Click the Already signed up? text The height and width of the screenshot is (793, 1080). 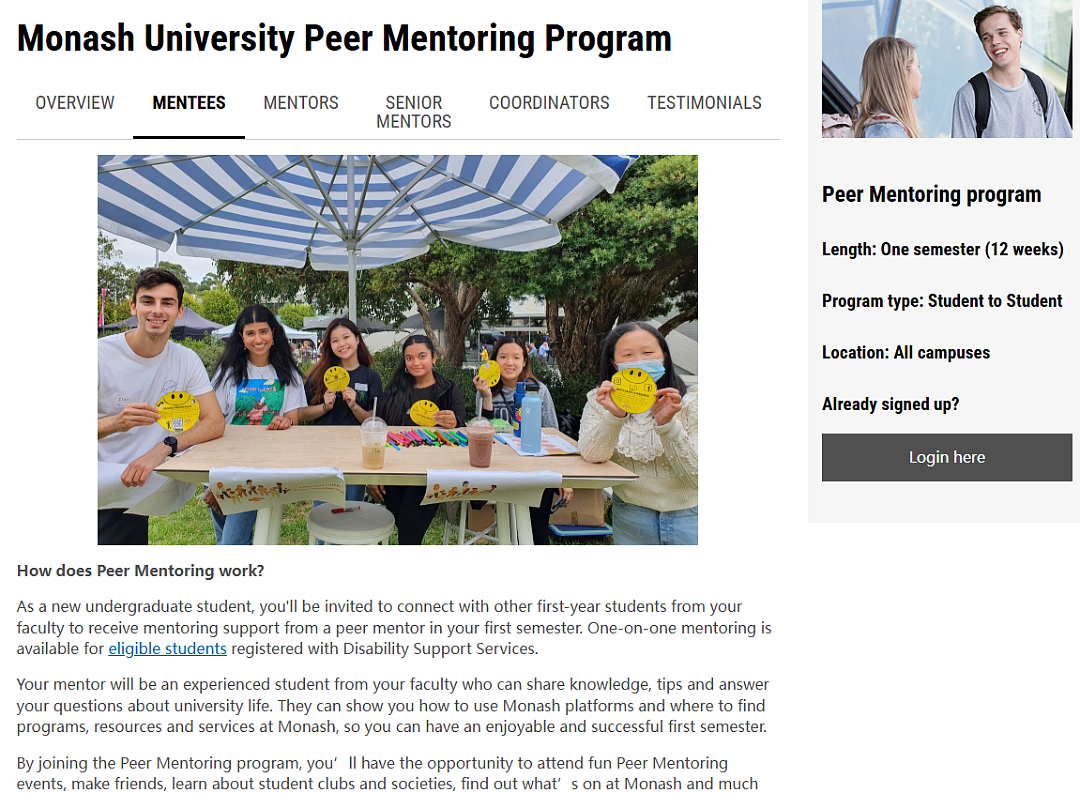tap(890, 404)
